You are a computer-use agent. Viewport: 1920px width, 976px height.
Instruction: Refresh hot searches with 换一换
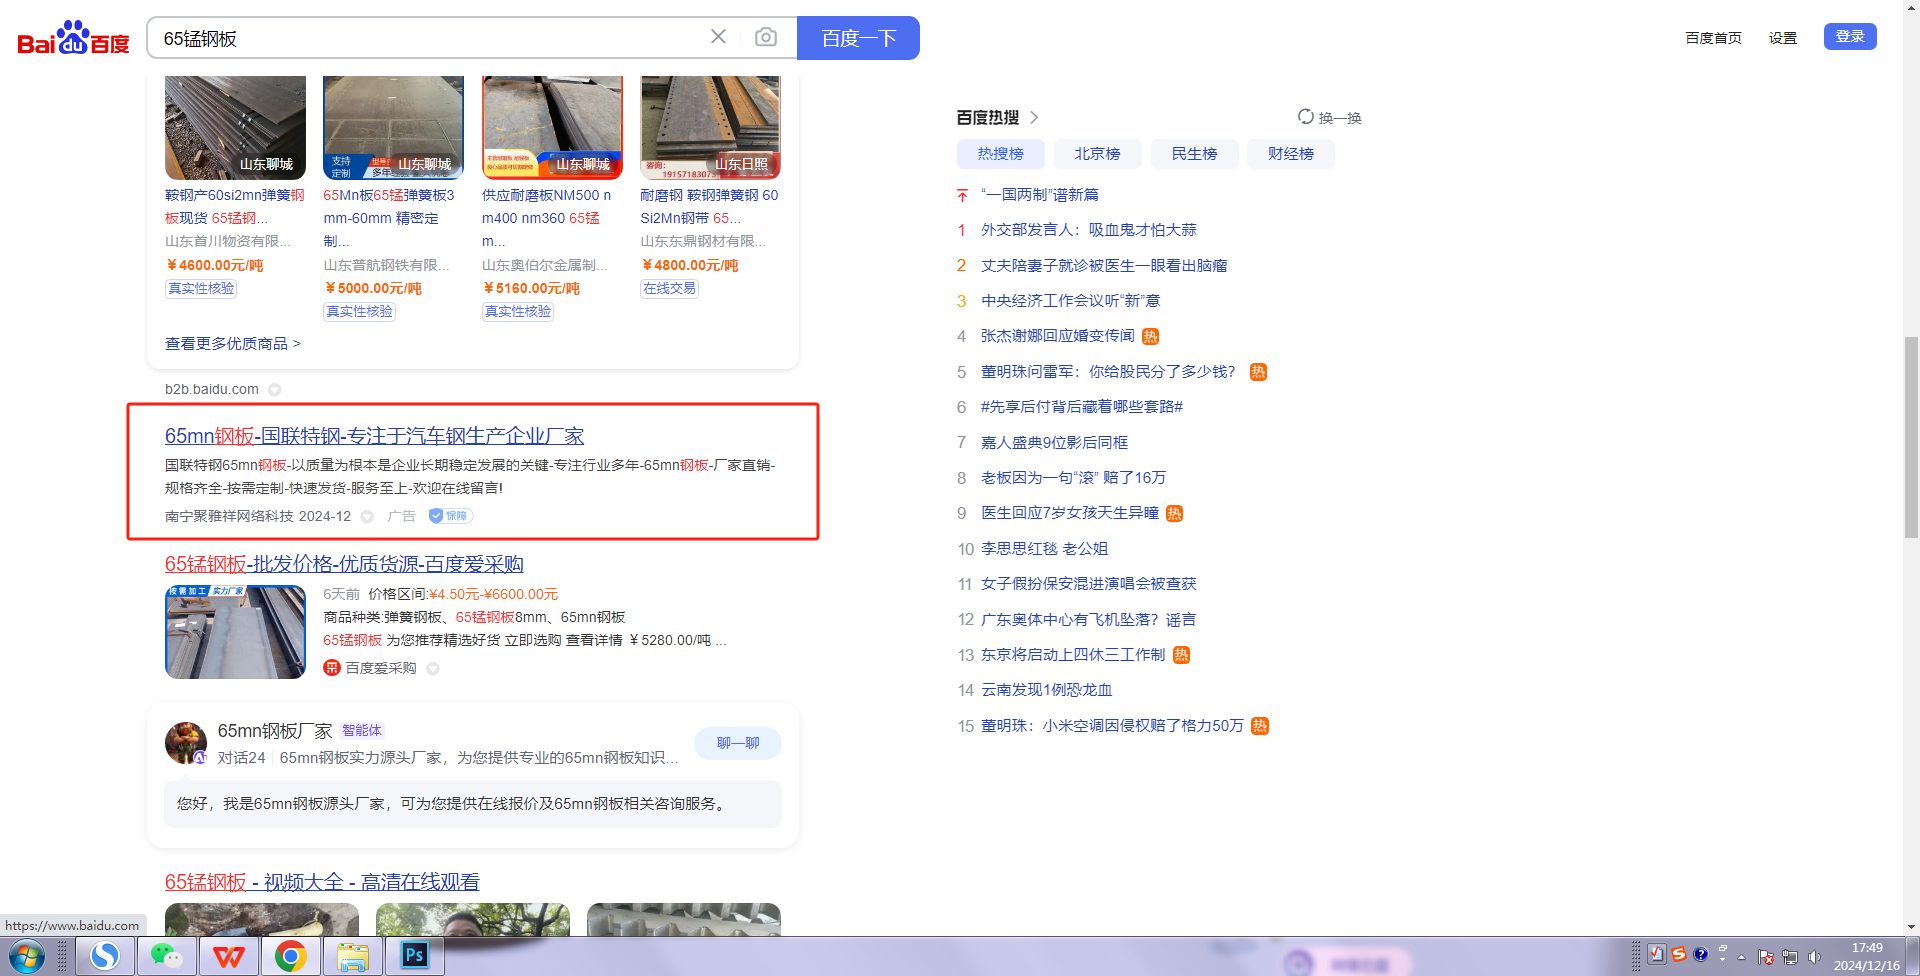coord(1330,118)
